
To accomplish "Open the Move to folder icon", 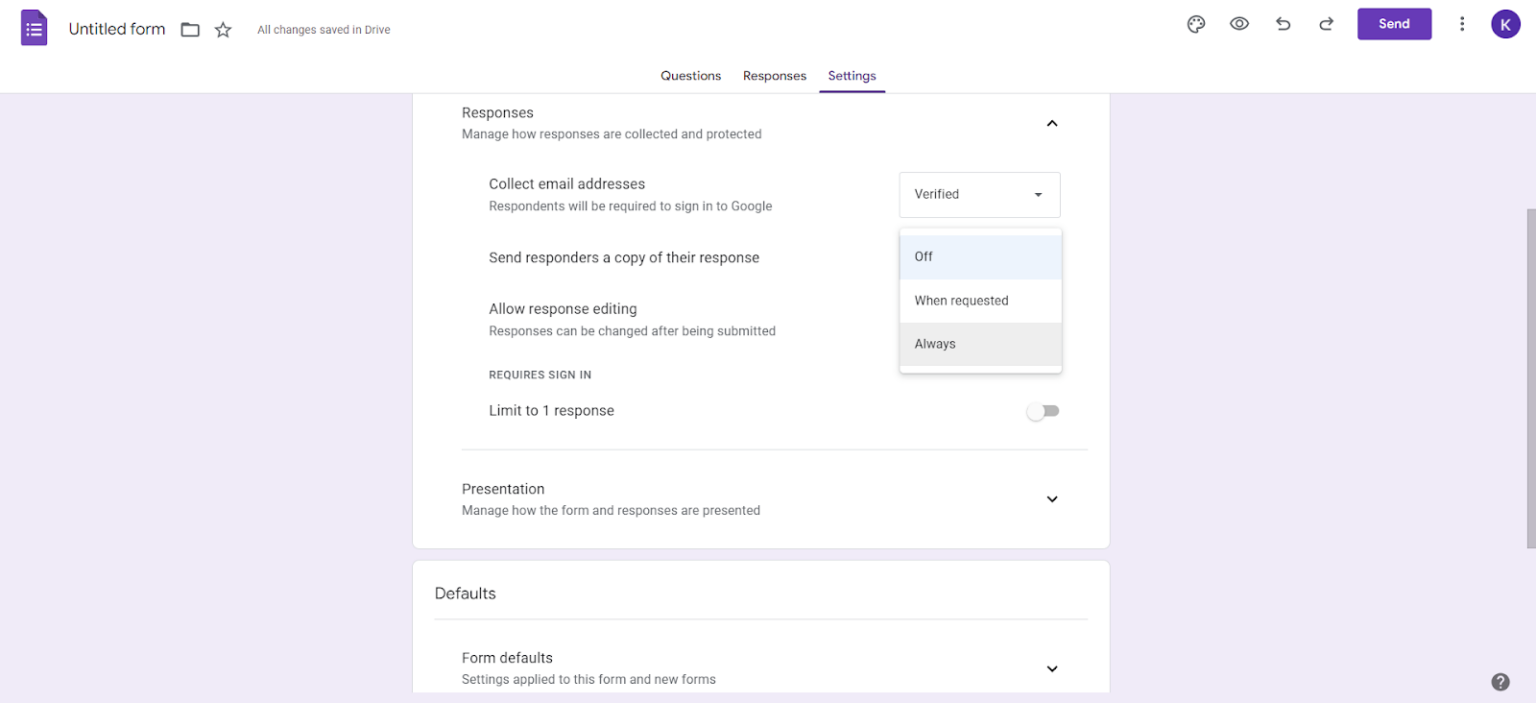I will [190, 29].
